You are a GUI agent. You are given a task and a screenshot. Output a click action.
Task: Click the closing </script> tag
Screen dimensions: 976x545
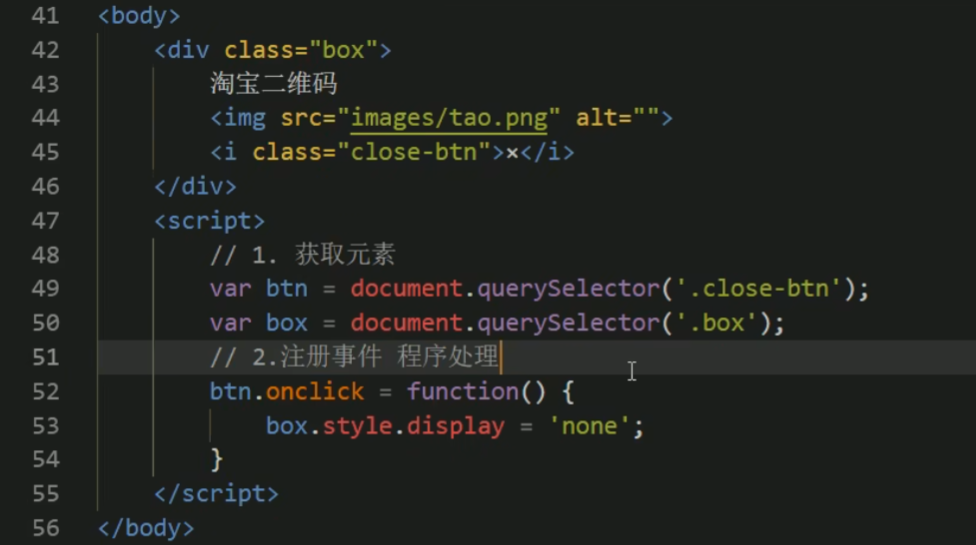click(x=216, y=494)
